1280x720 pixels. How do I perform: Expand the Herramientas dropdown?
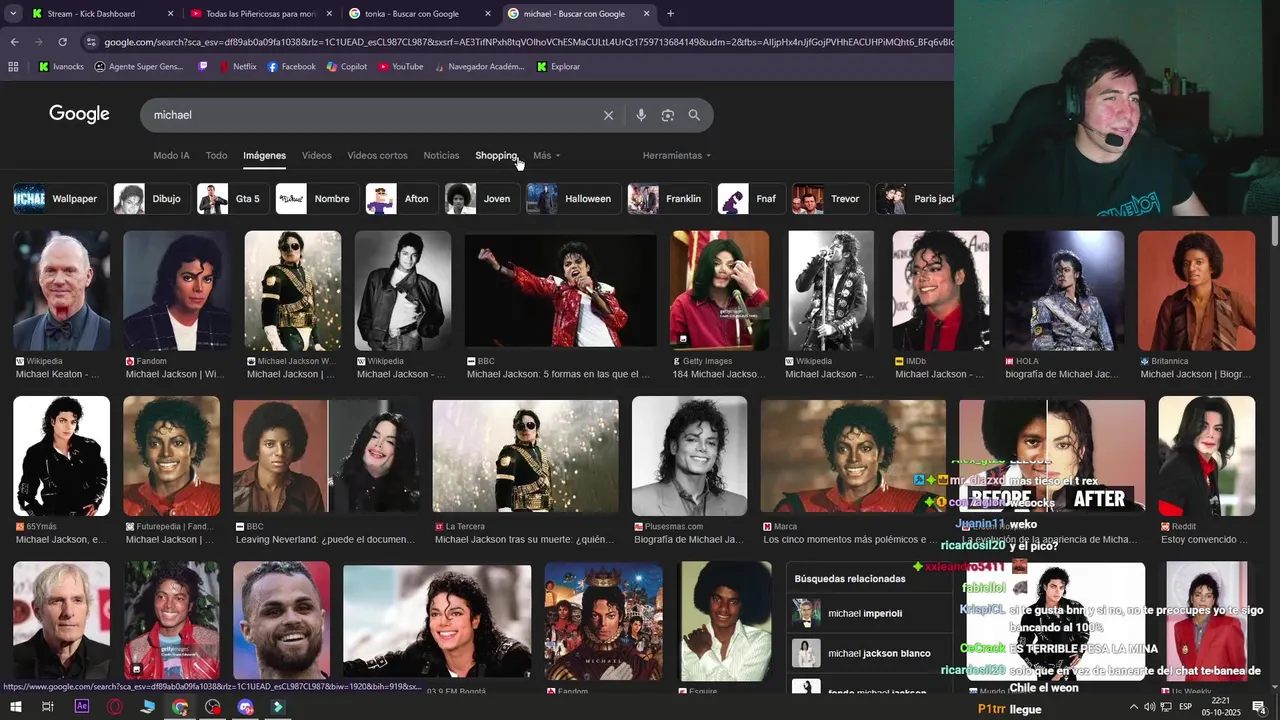pyautogui.click(x=677, y=156)
